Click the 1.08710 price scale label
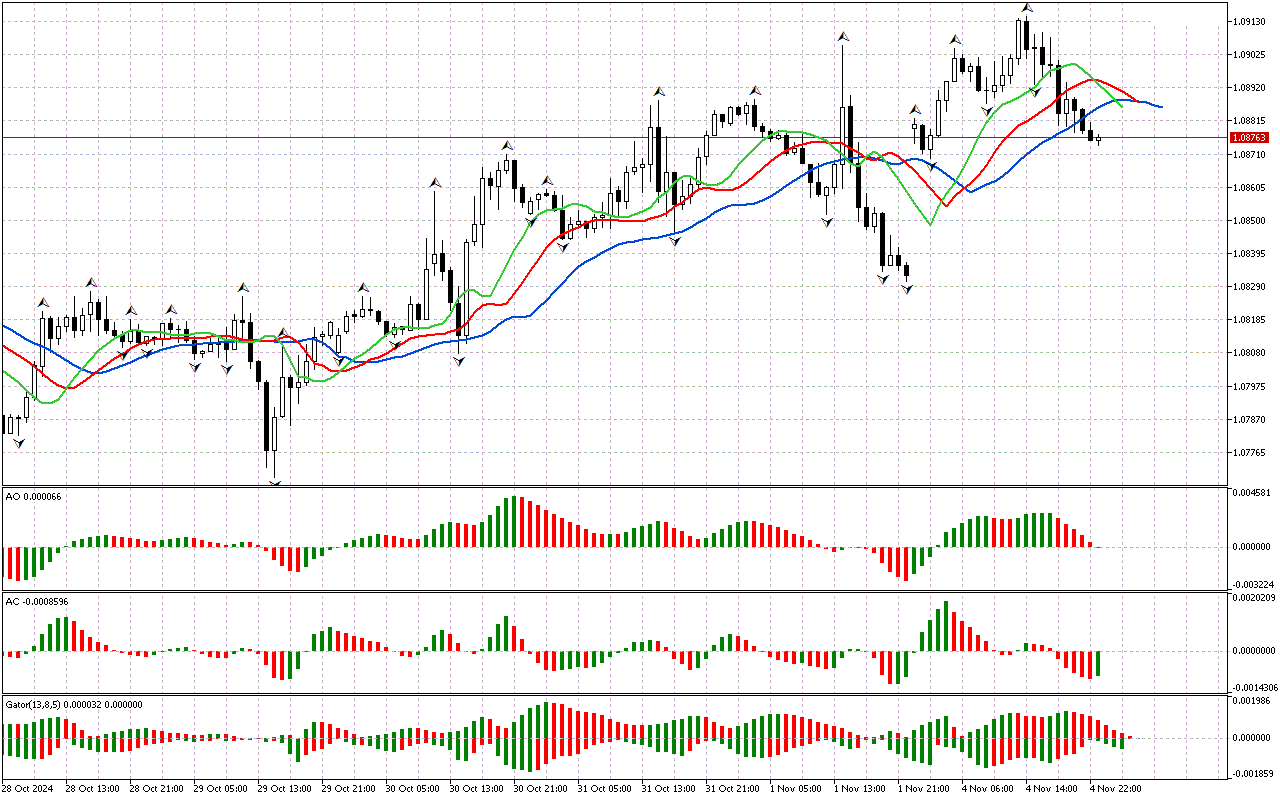The width and height of the screenshot is (1280, 800). pos(1249,154)
